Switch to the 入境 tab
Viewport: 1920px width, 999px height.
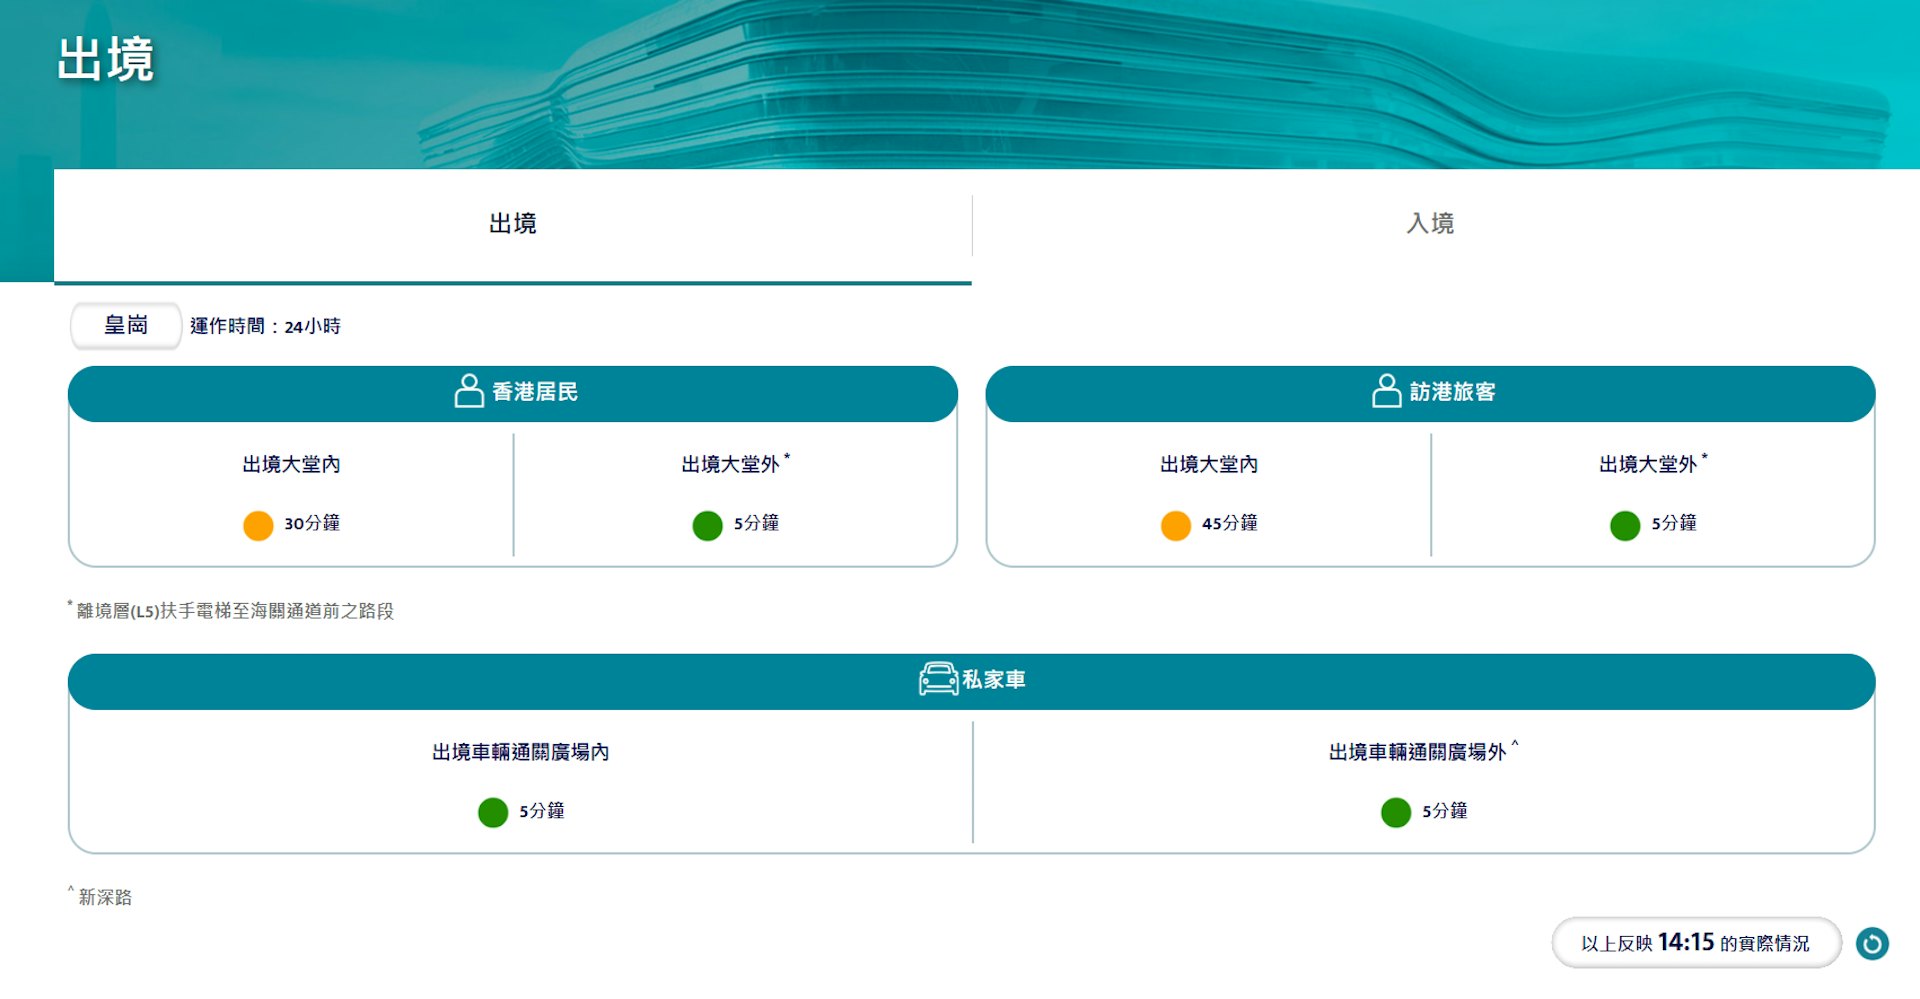coord(1430,223)
